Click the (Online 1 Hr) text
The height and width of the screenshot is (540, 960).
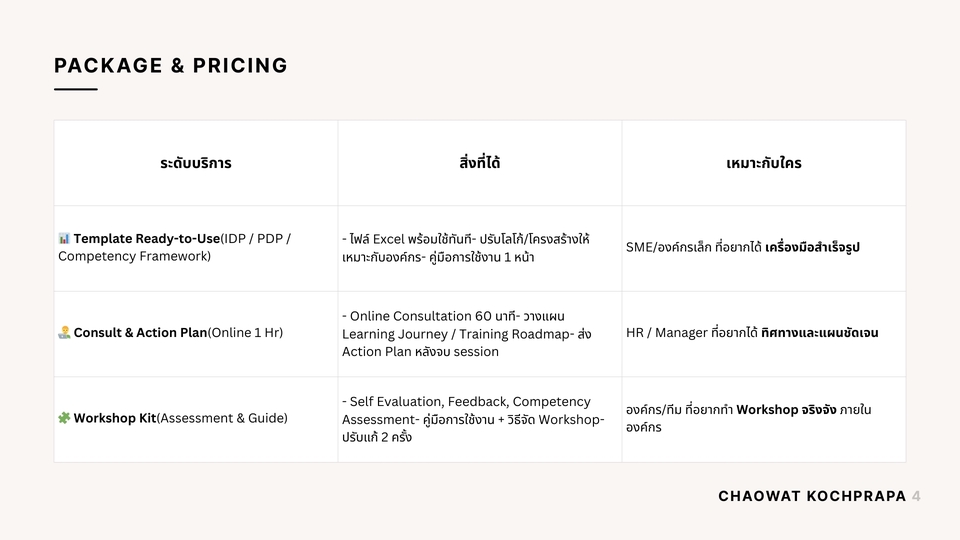245,333
